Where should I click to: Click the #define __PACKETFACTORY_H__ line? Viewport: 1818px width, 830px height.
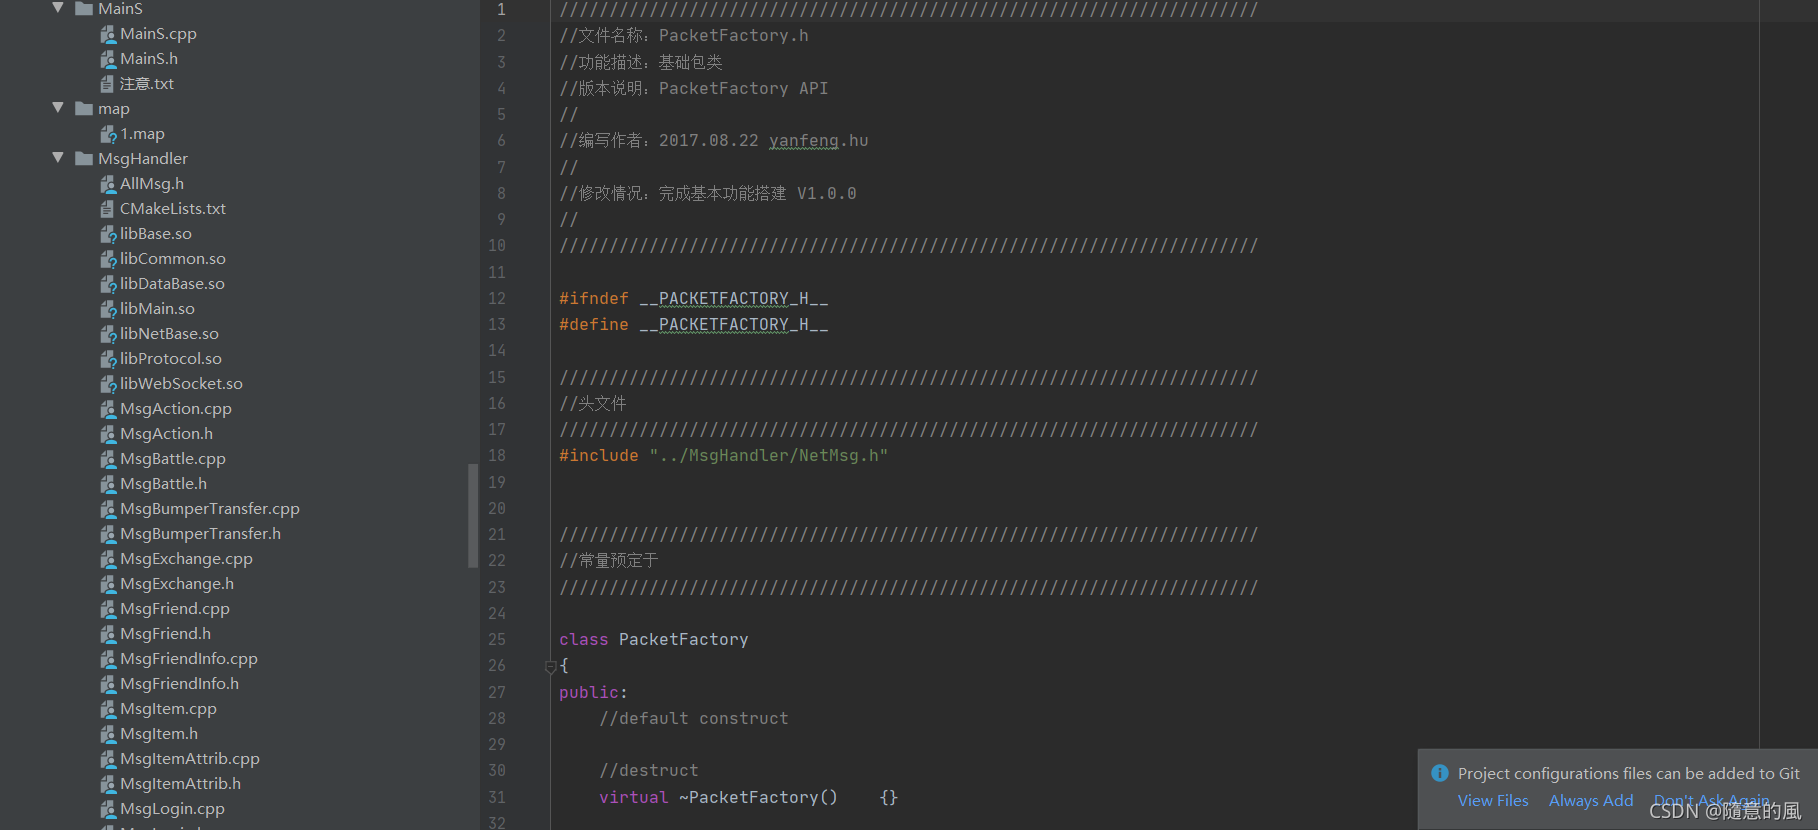pyautogui.click(x=694, y=325)
